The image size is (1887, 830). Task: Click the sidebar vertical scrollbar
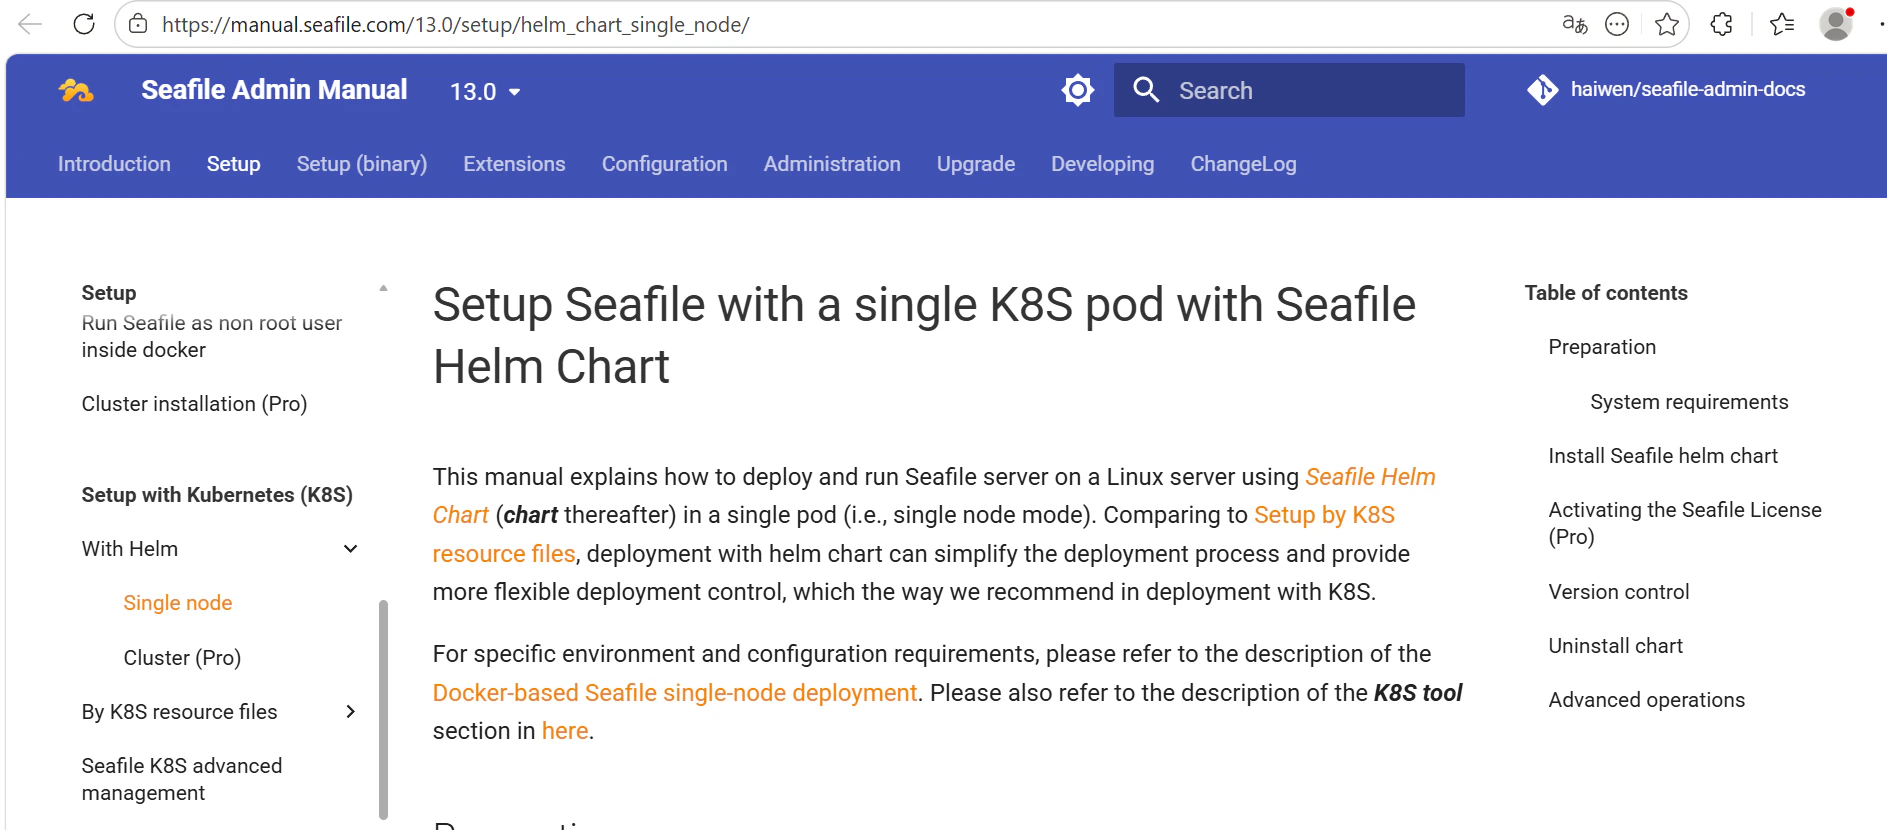383,708
